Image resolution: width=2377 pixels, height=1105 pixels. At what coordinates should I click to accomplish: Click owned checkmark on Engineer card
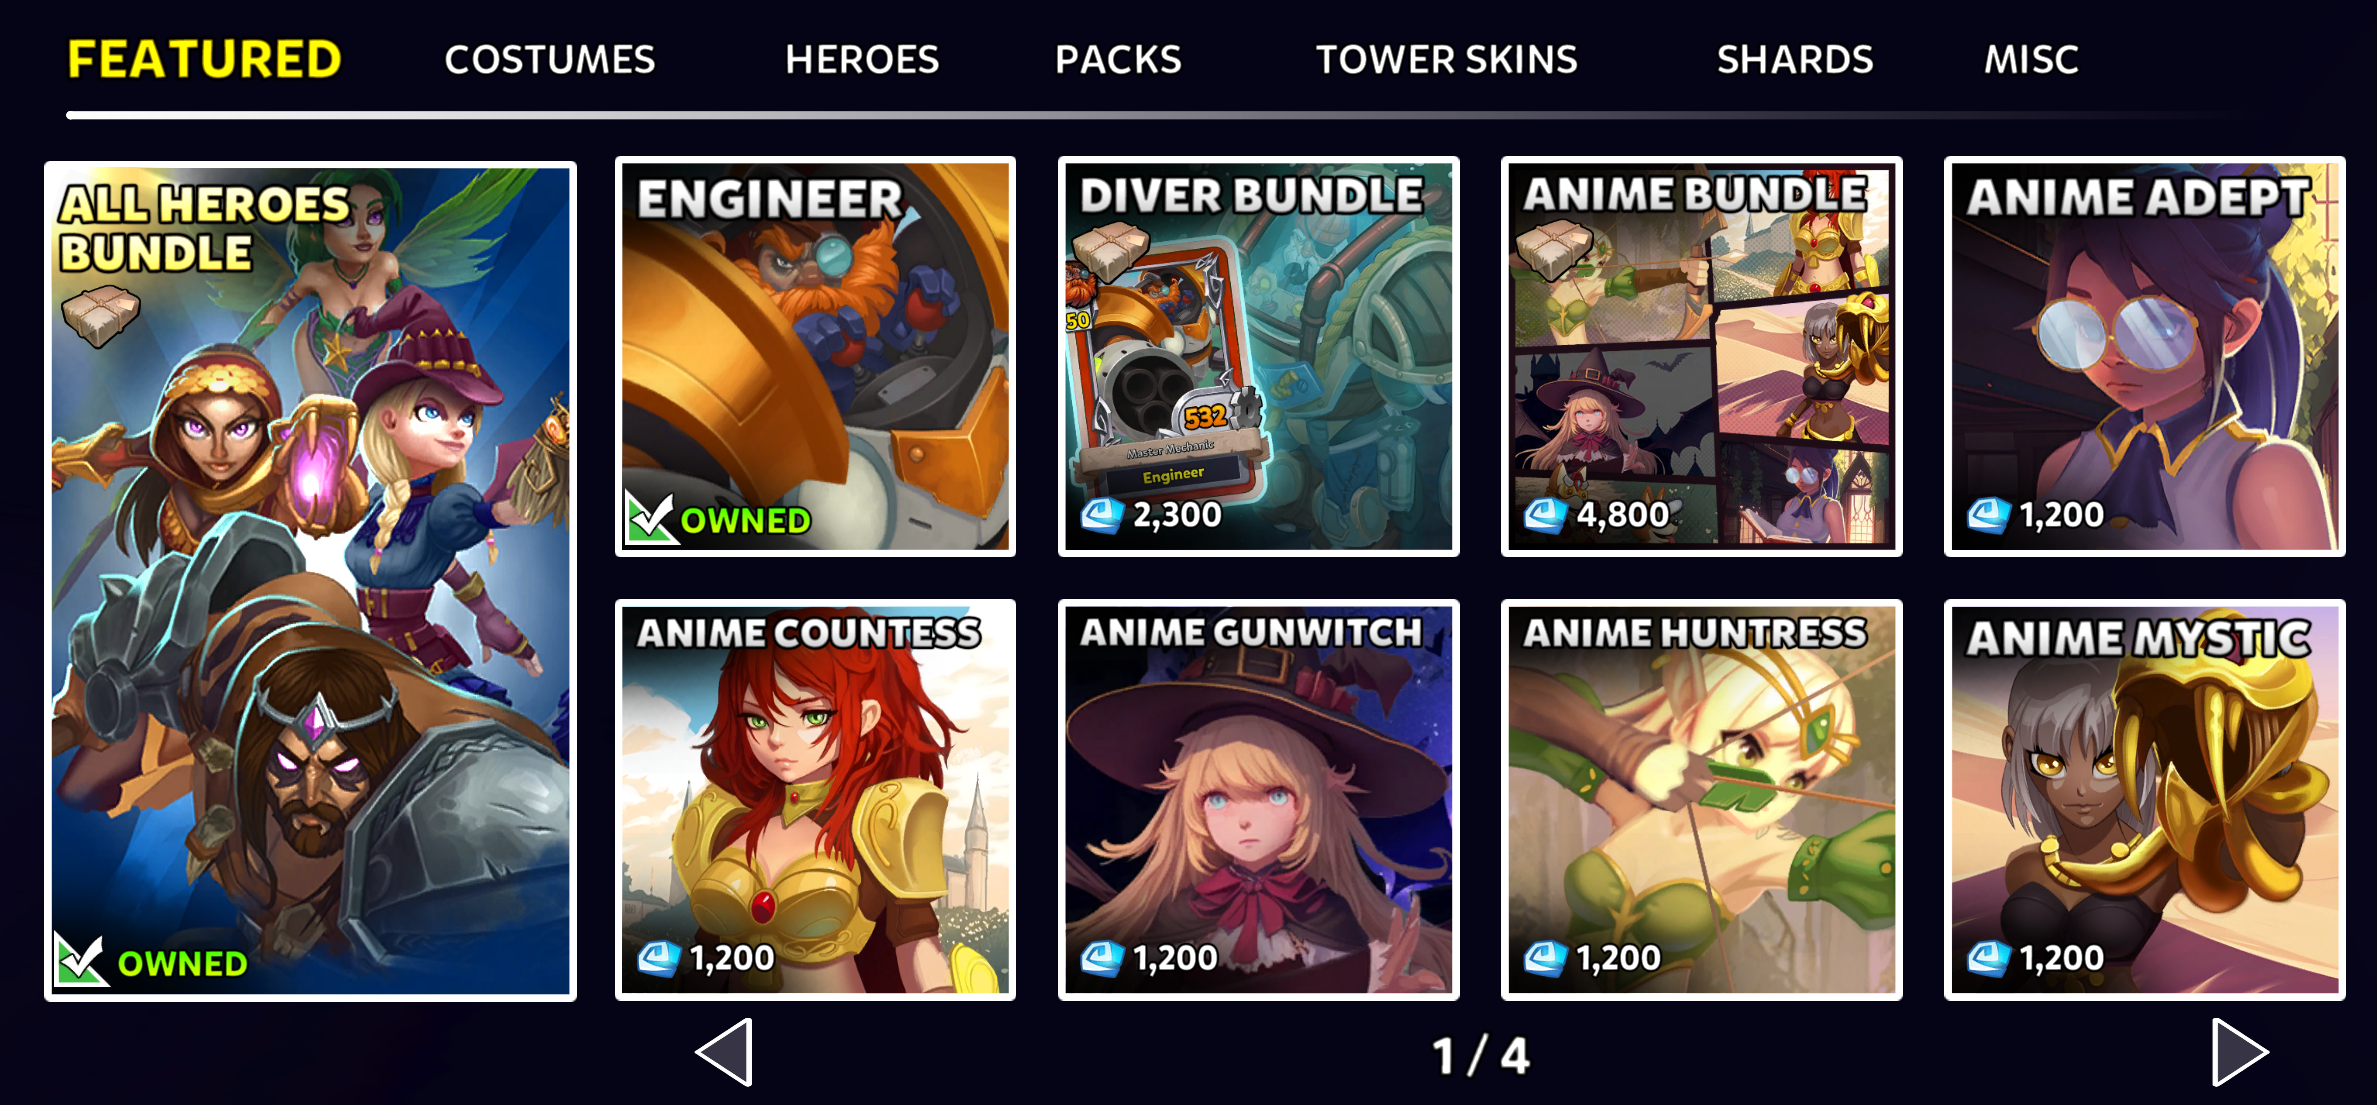pos(649,516)
